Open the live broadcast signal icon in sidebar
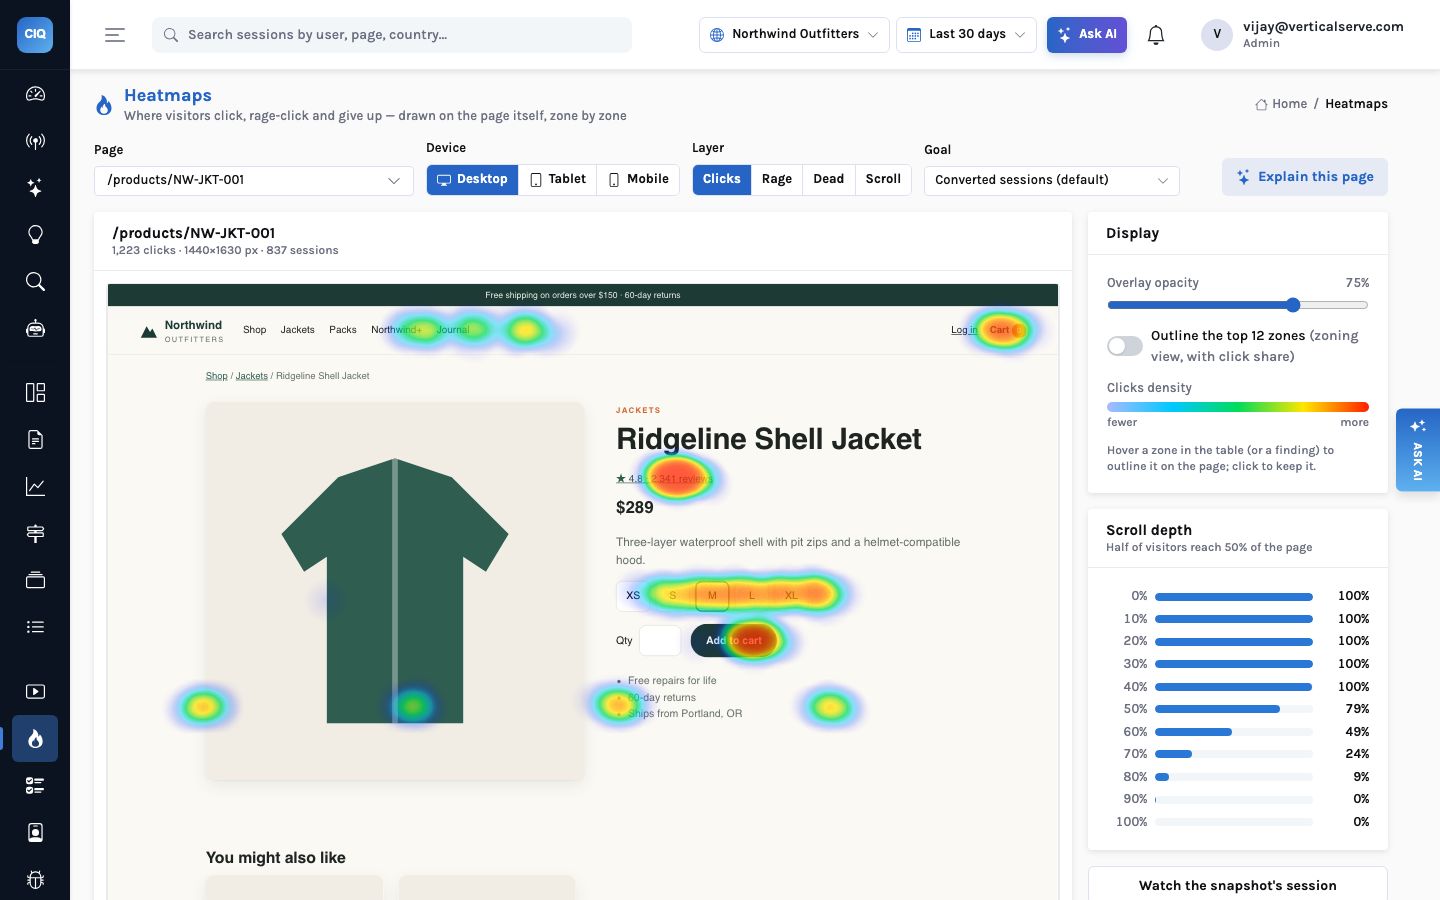 click(x=35, y=141)
